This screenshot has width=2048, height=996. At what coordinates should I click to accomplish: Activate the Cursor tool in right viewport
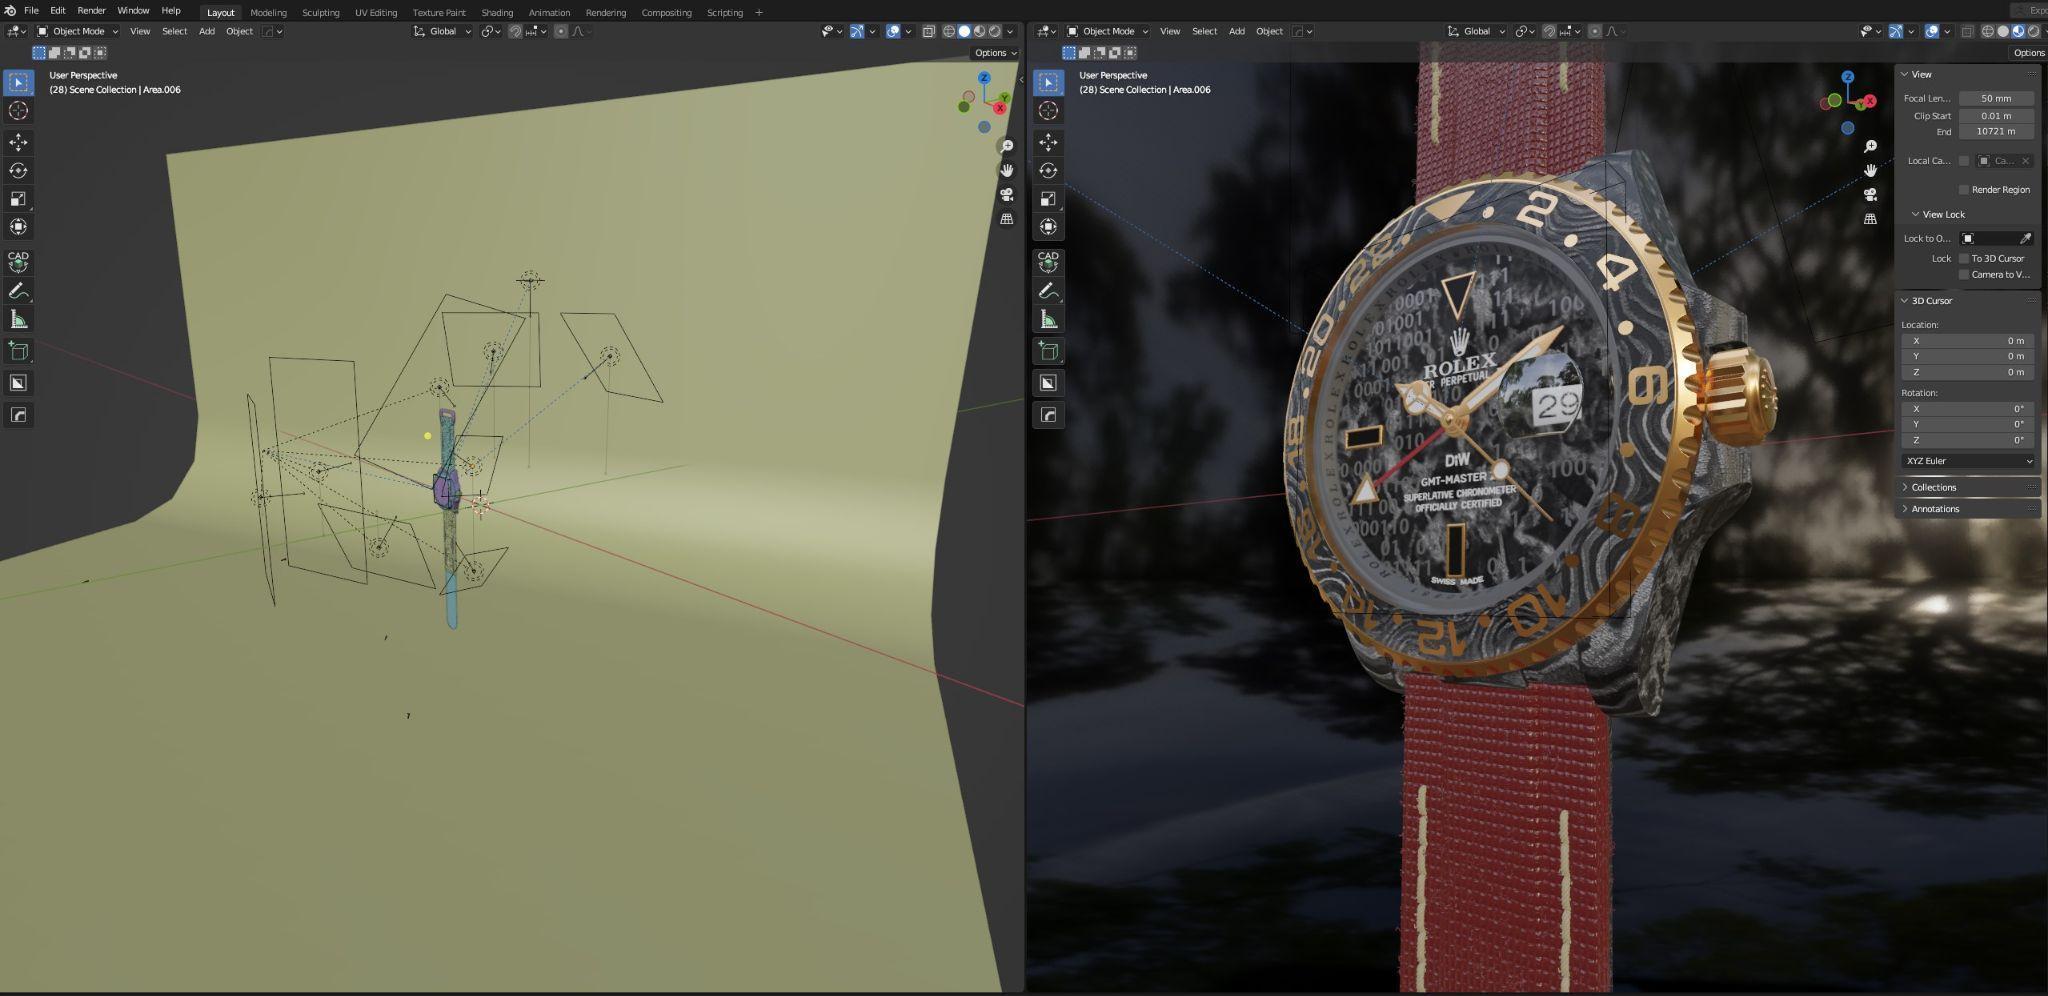1048,110
